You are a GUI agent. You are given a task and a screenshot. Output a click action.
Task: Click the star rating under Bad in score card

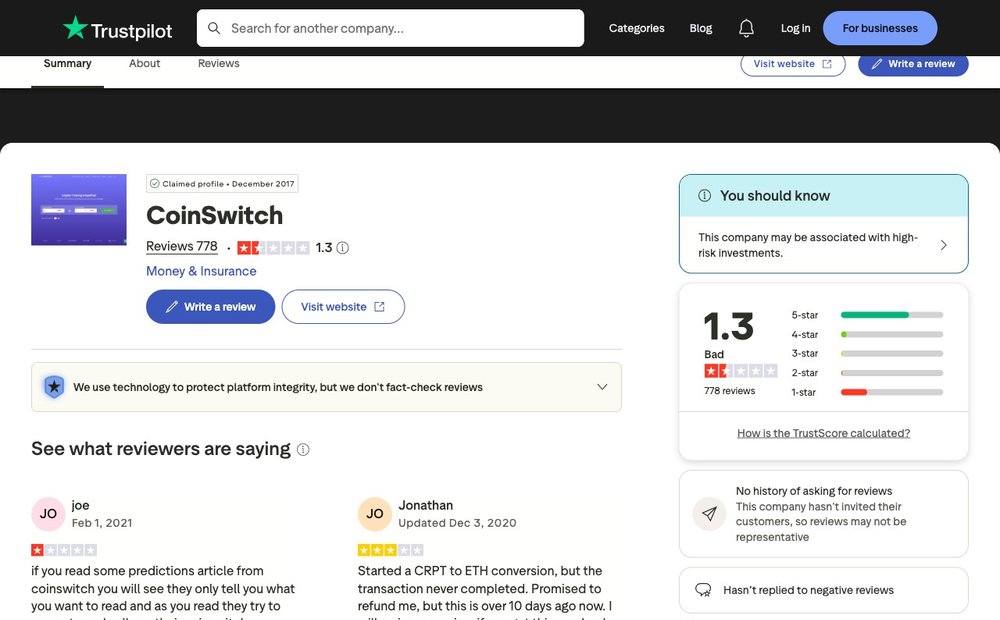tap(740, 371)
